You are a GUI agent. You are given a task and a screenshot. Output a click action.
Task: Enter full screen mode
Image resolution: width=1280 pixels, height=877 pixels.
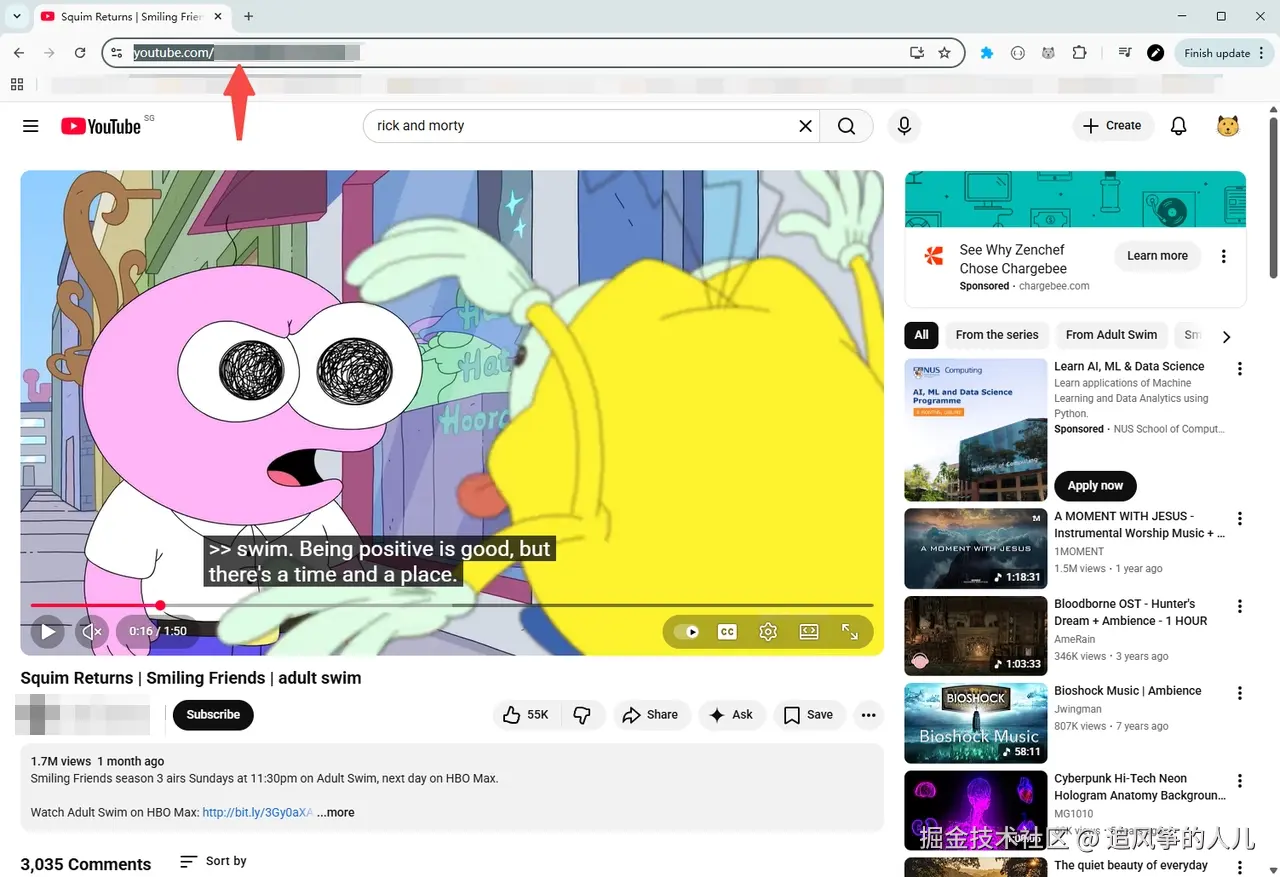(x=850, y=632)
